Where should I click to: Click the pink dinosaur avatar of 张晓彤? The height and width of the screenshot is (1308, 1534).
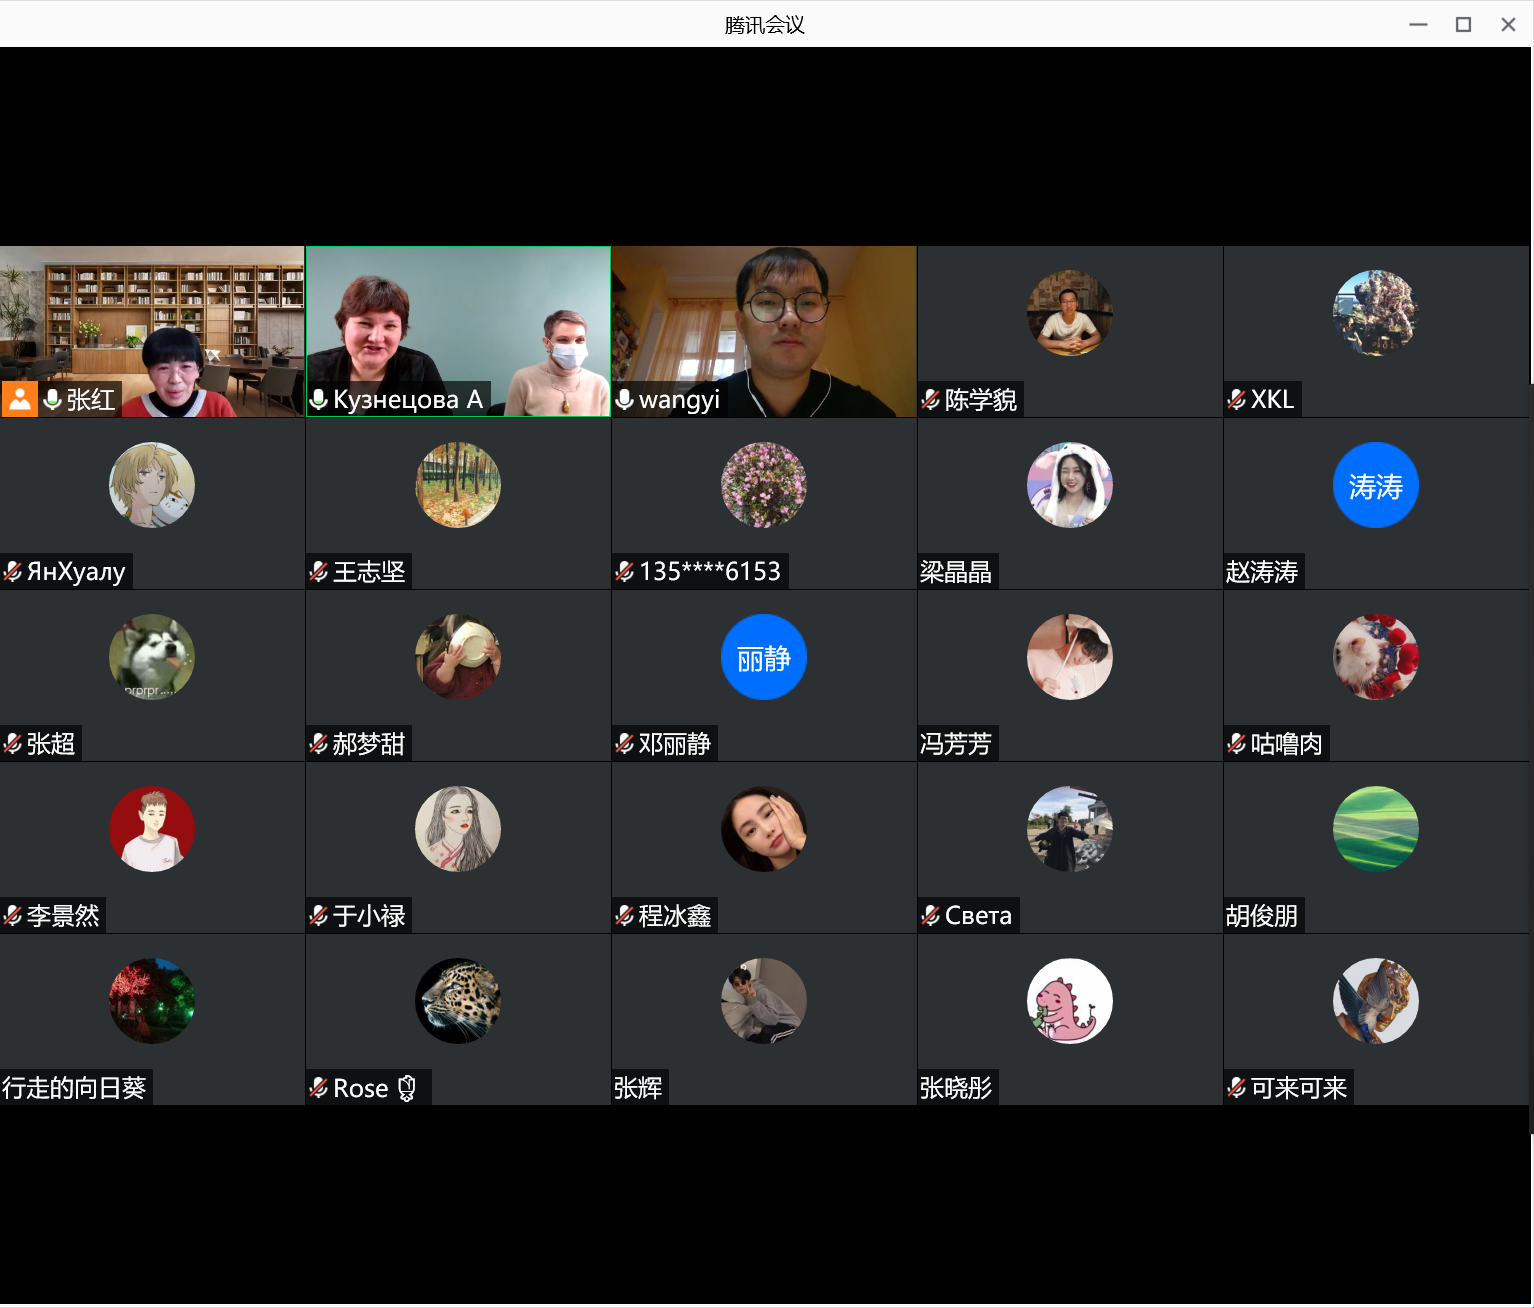coord(1069,1001)
